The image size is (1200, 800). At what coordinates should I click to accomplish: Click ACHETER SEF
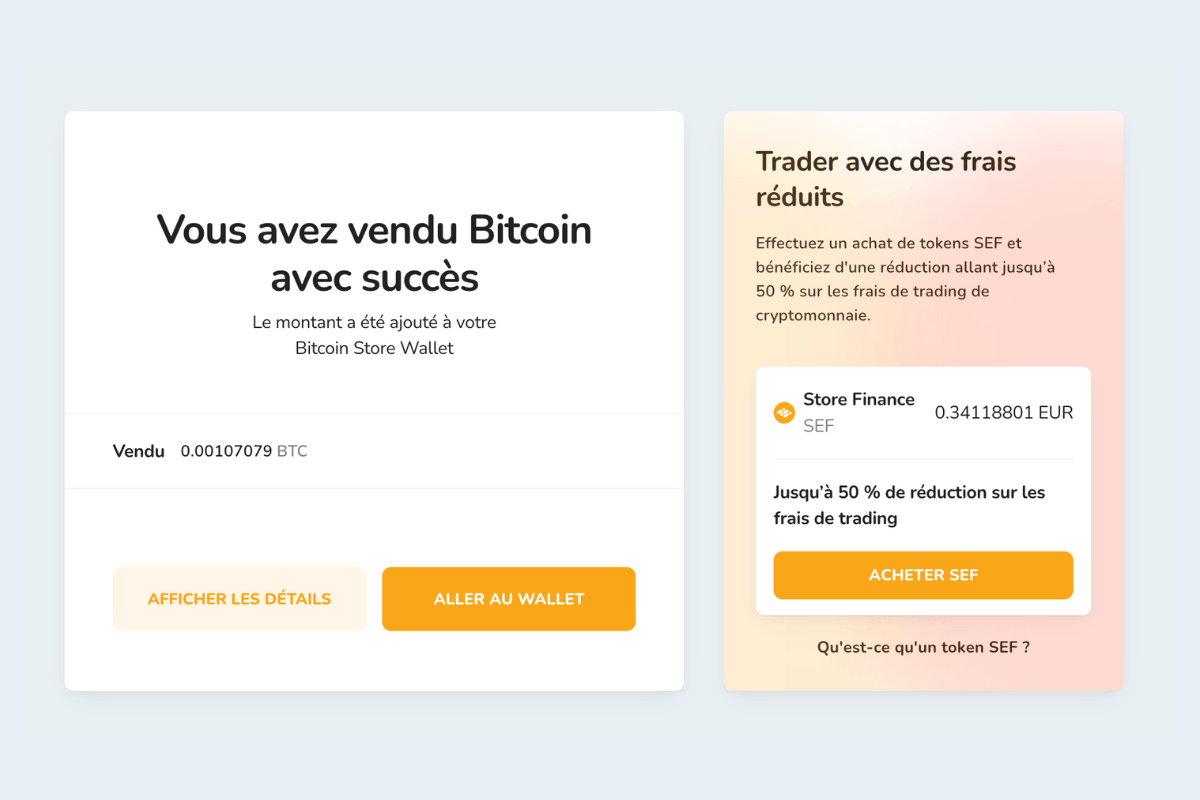922,575
